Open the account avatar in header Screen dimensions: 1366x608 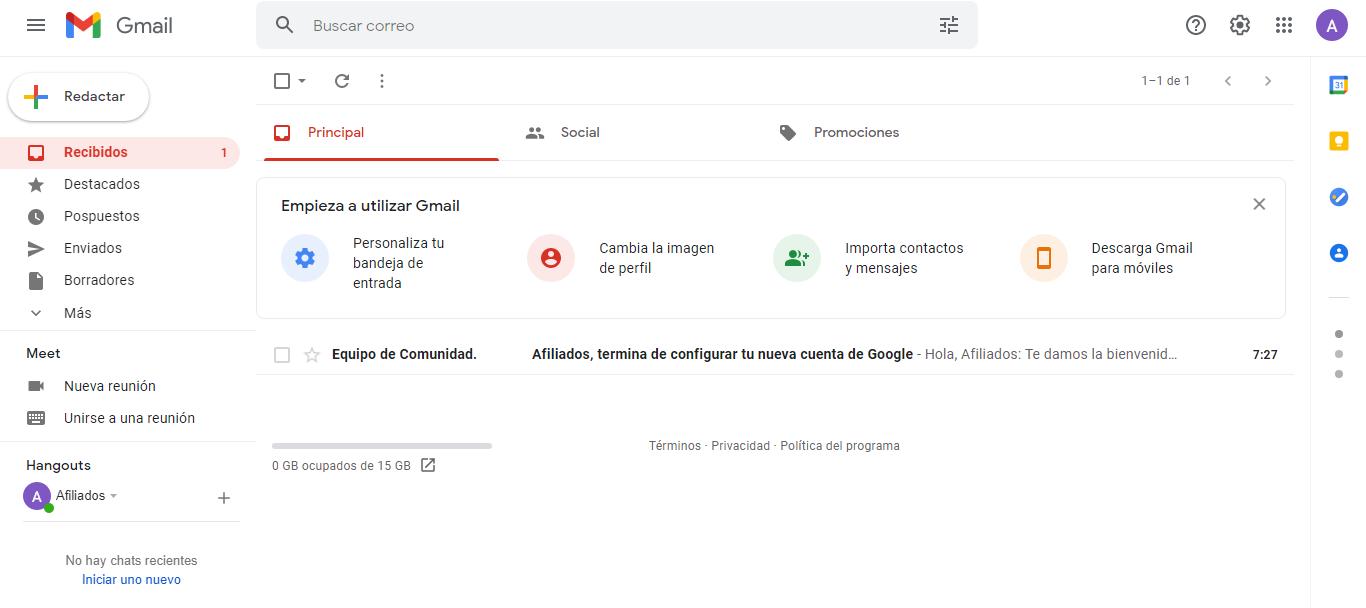(1332, 25)
